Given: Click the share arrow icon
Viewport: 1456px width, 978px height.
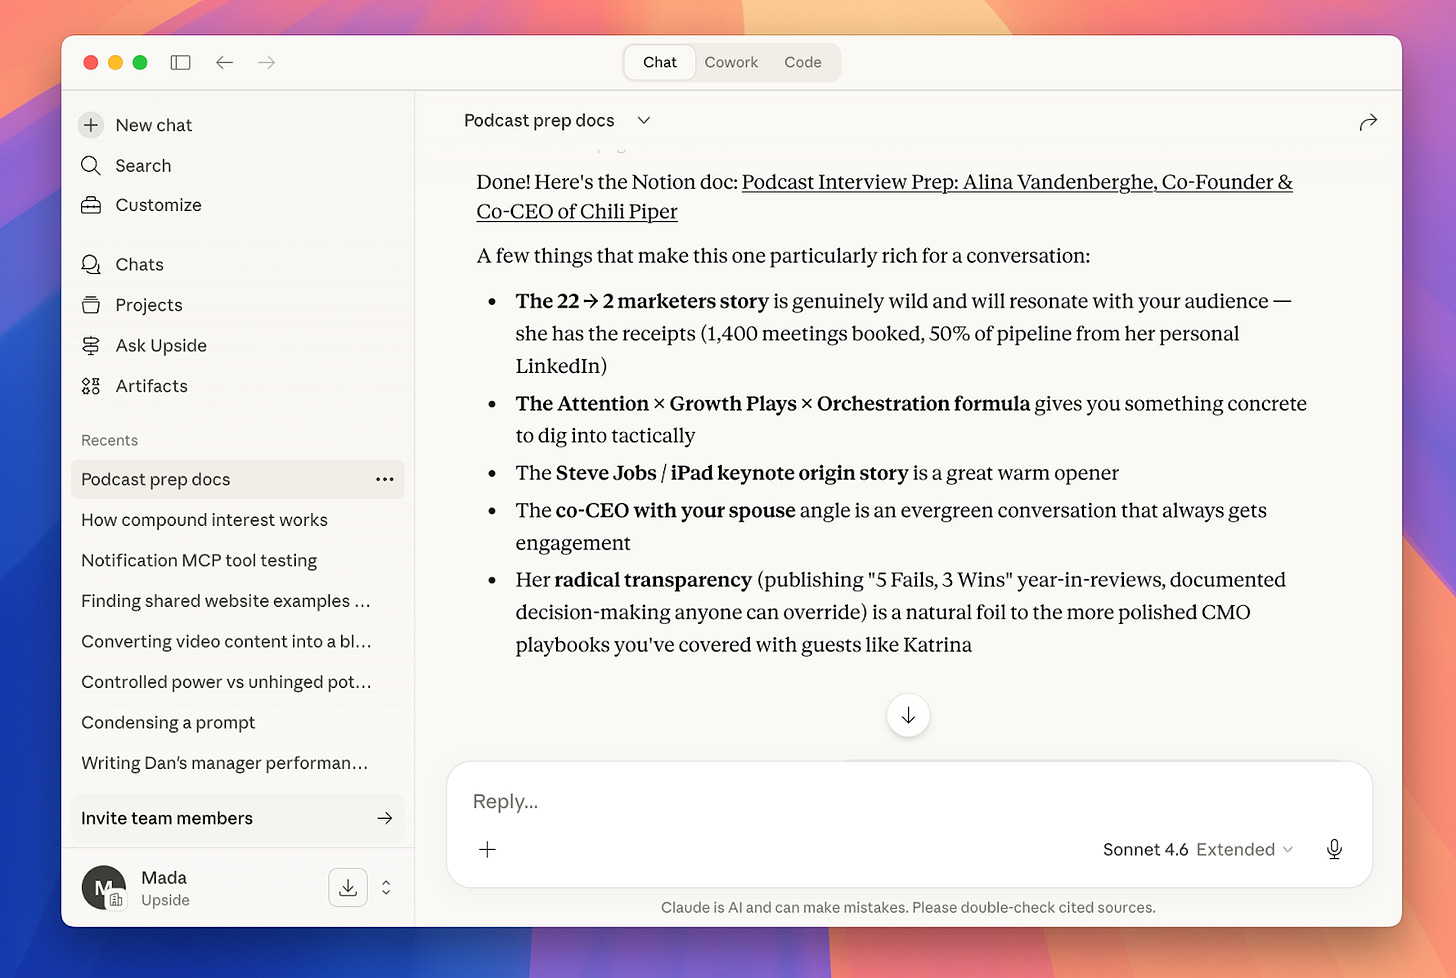Looking at the screenshot, I should coord(1368,122).
